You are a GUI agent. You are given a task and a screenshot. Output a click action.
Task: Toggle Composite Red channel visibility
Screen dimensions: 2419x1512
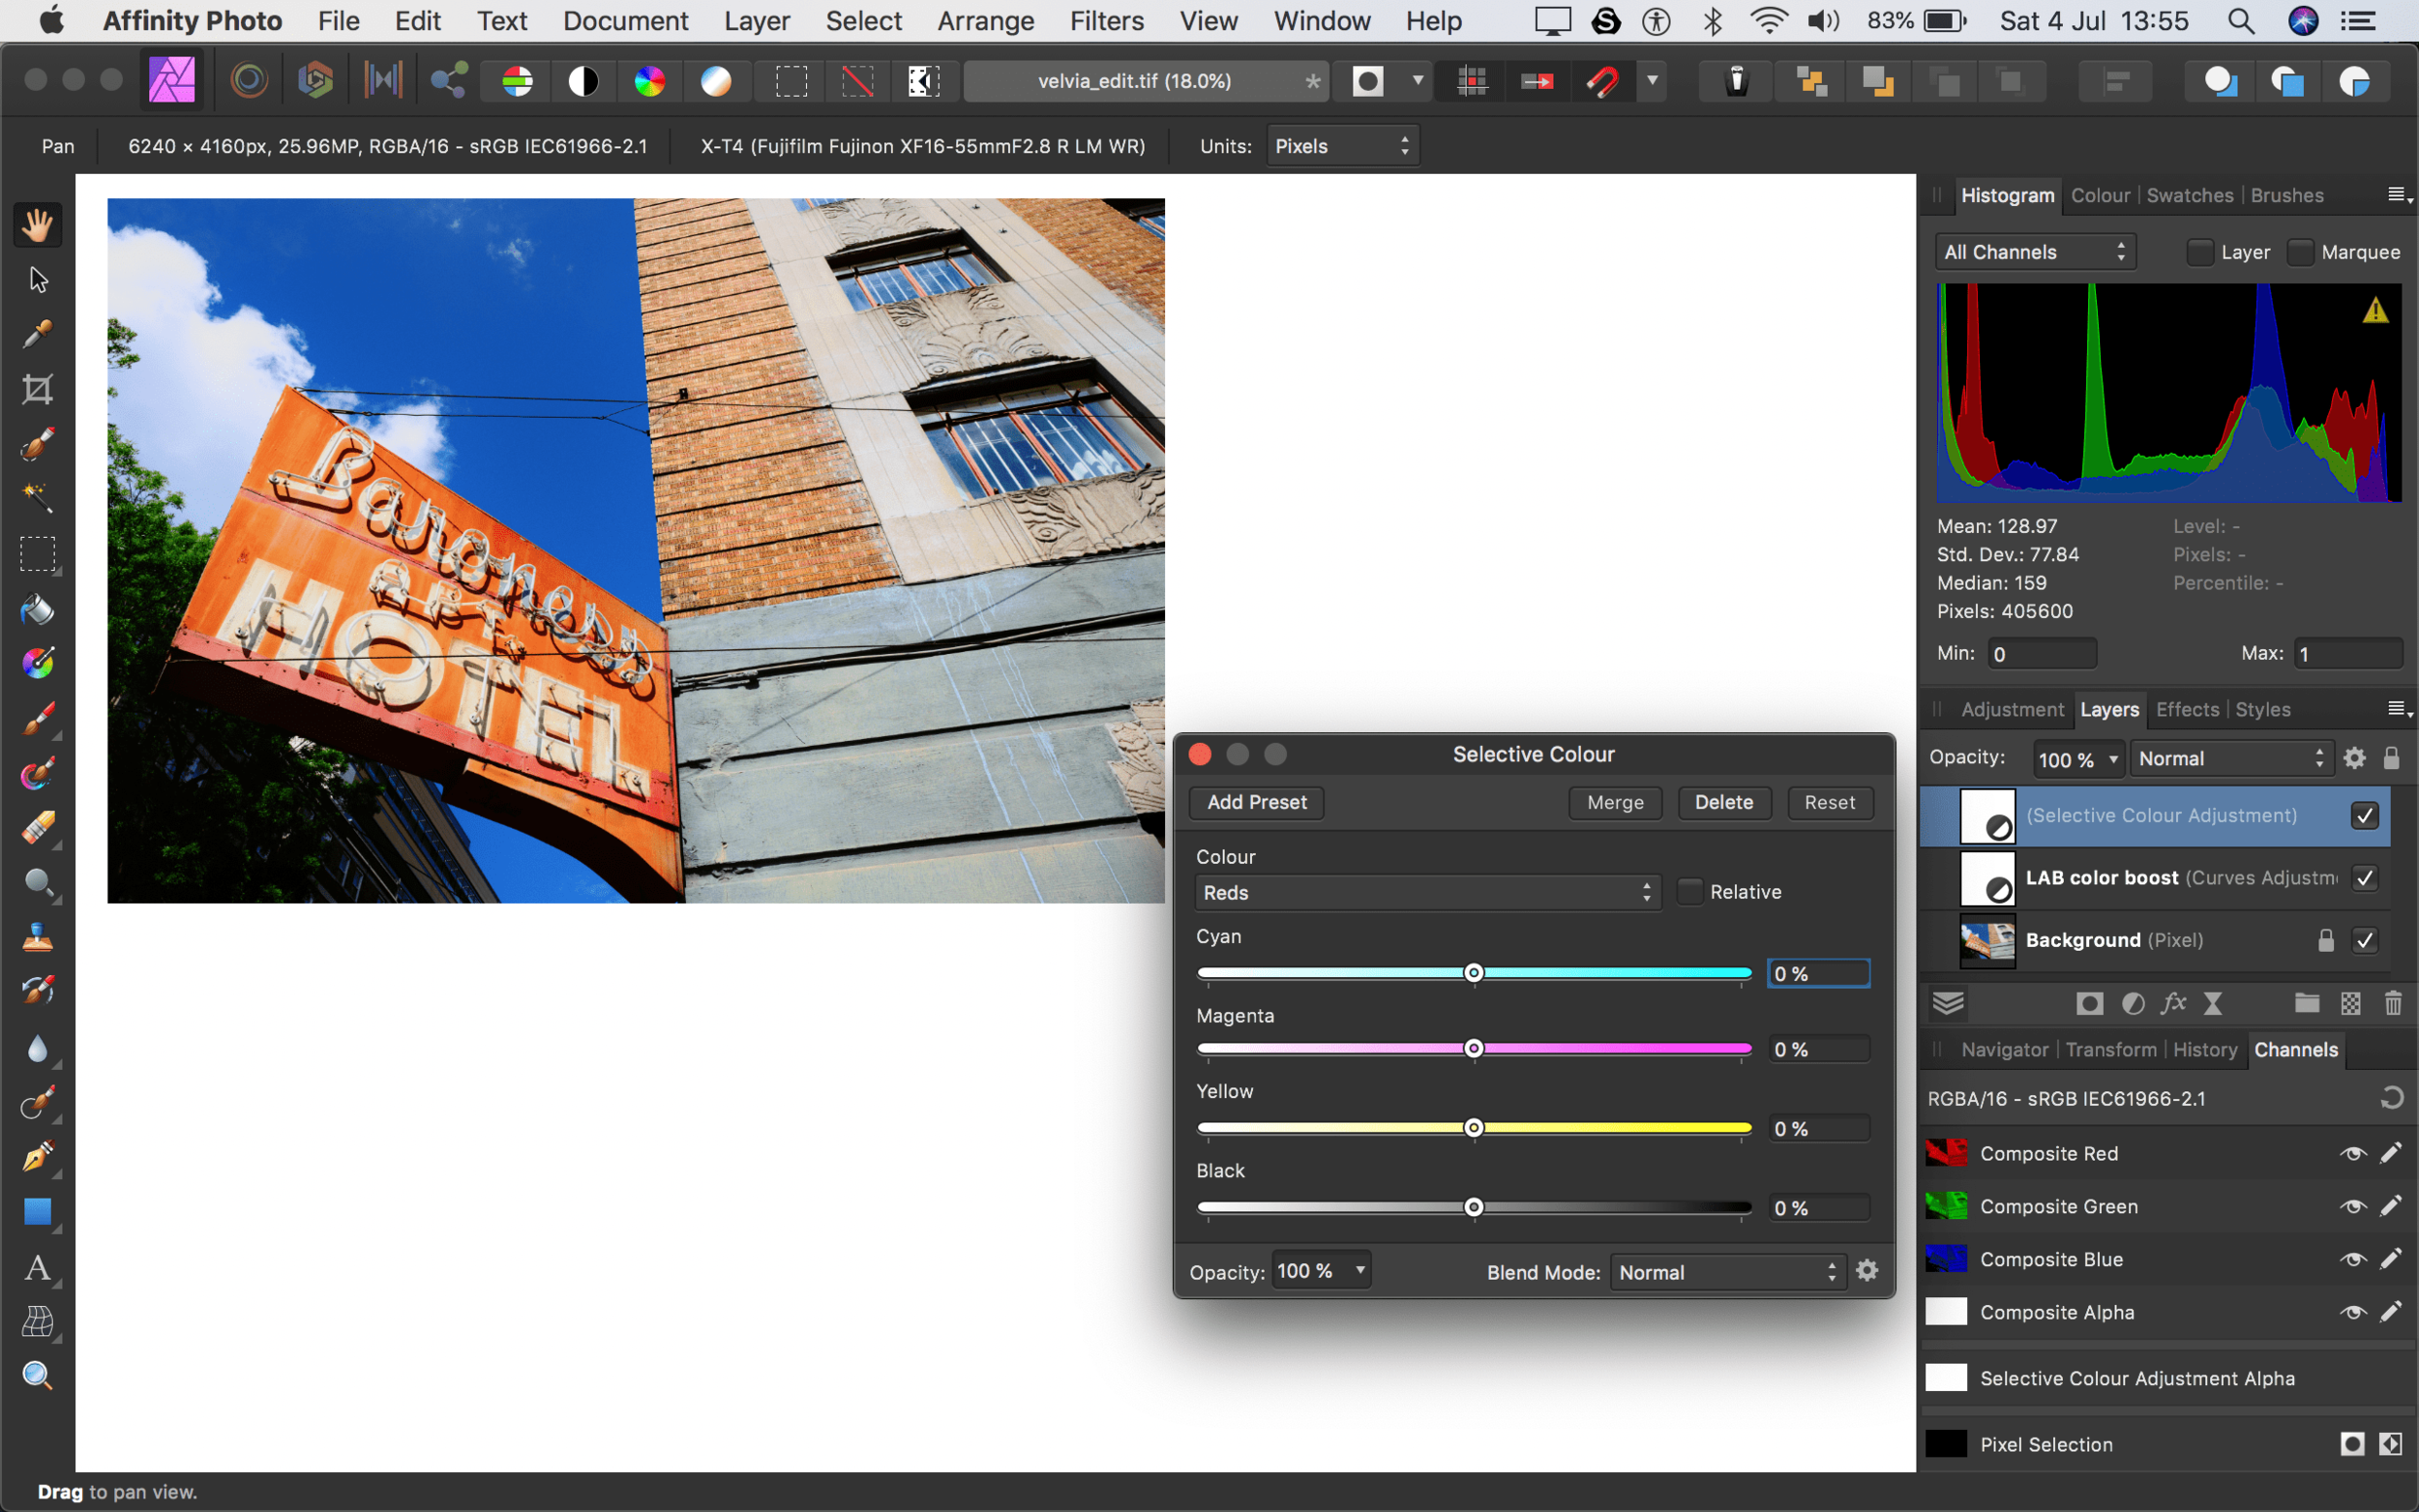(x=2352, y=1153)
